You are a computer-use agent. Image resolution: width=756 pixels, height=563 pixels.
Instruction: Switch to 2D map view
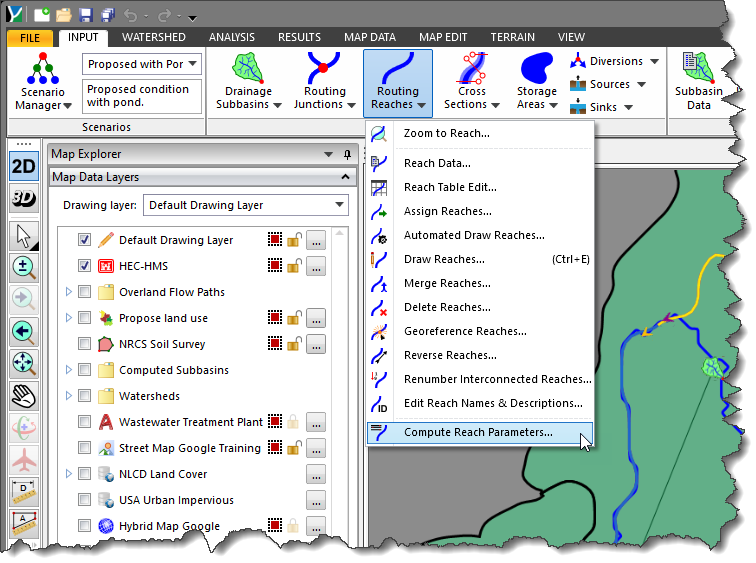(24, 166)
